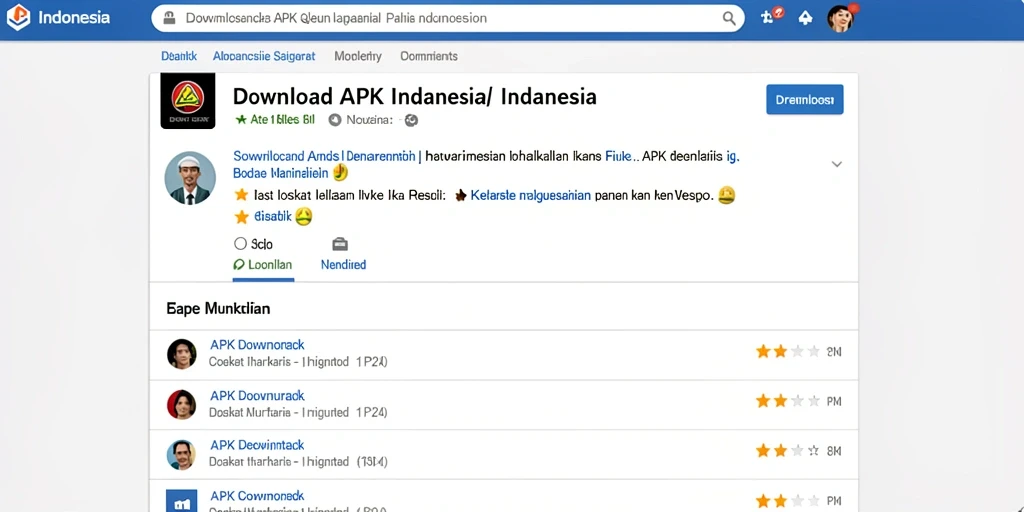Image resolution: width=1024 pixels, height=512 pixels.
Task: Open the Sowrrilocand Amds reviewer link
Action: coord(324,156)
